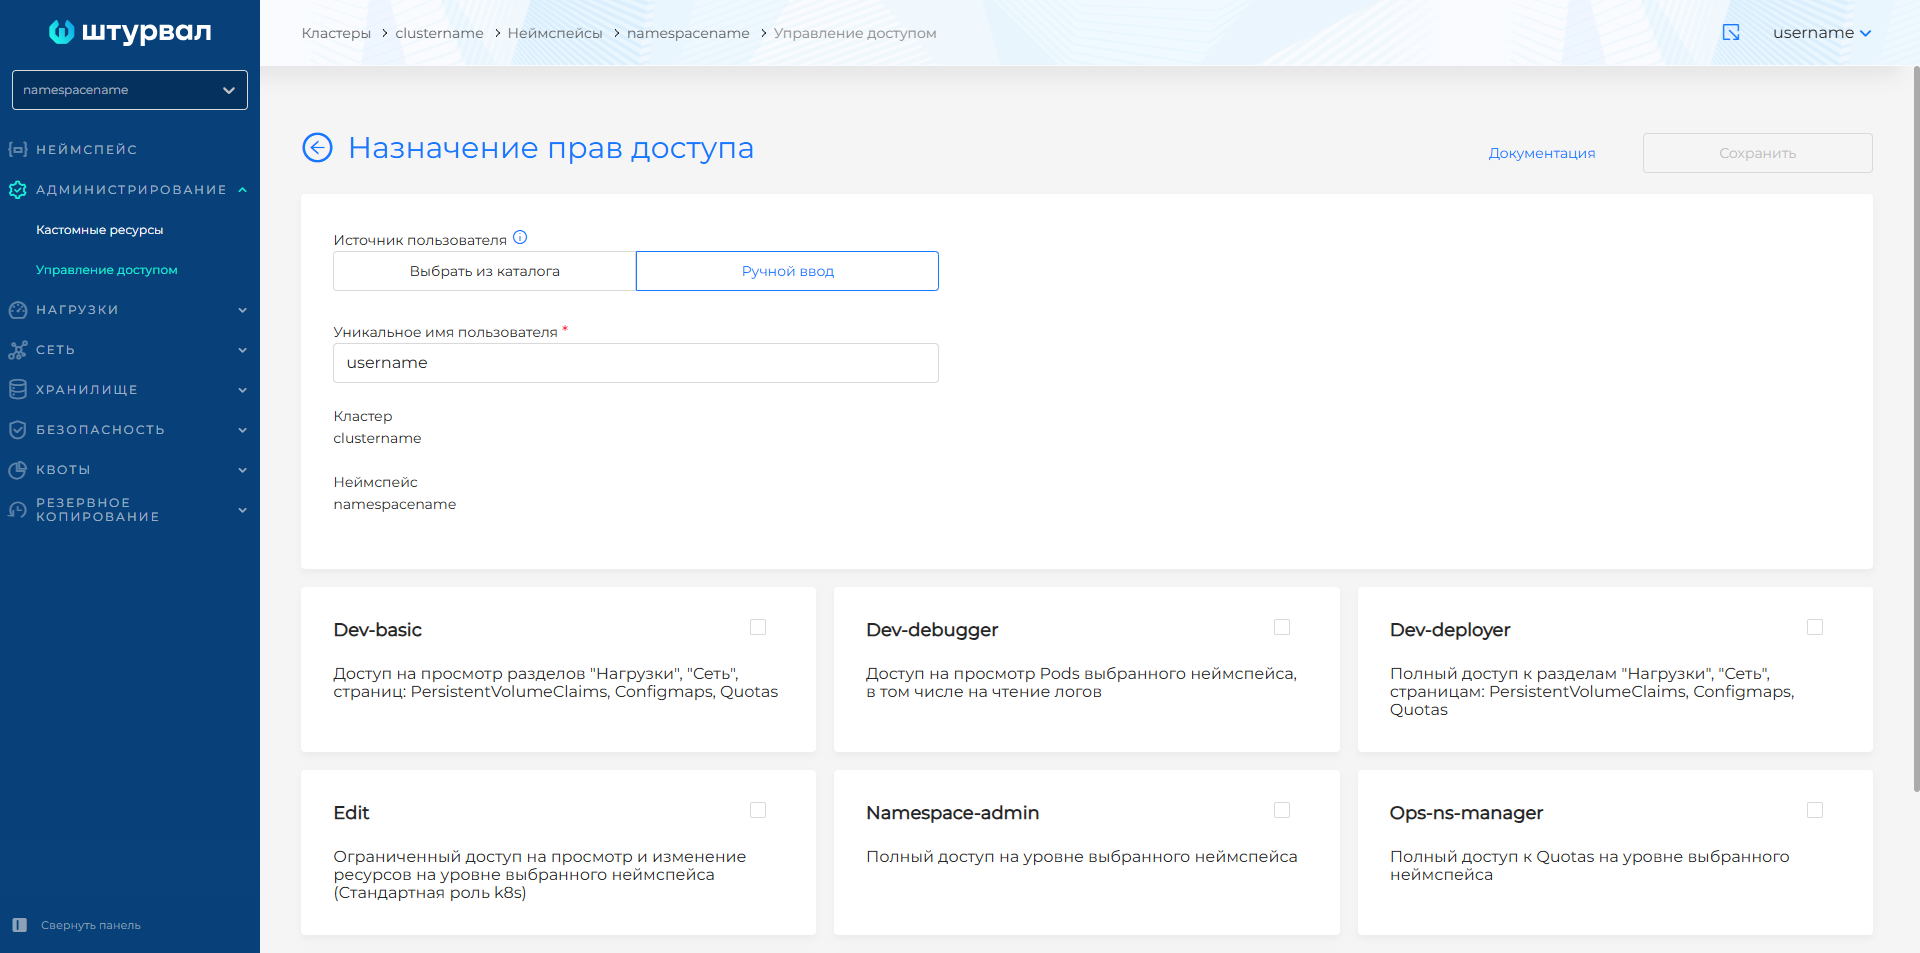This screenshot has height=953, width=1920.
Task: Click the Штурвал logo
Action: pyautogui.click(x=130, y=32)
